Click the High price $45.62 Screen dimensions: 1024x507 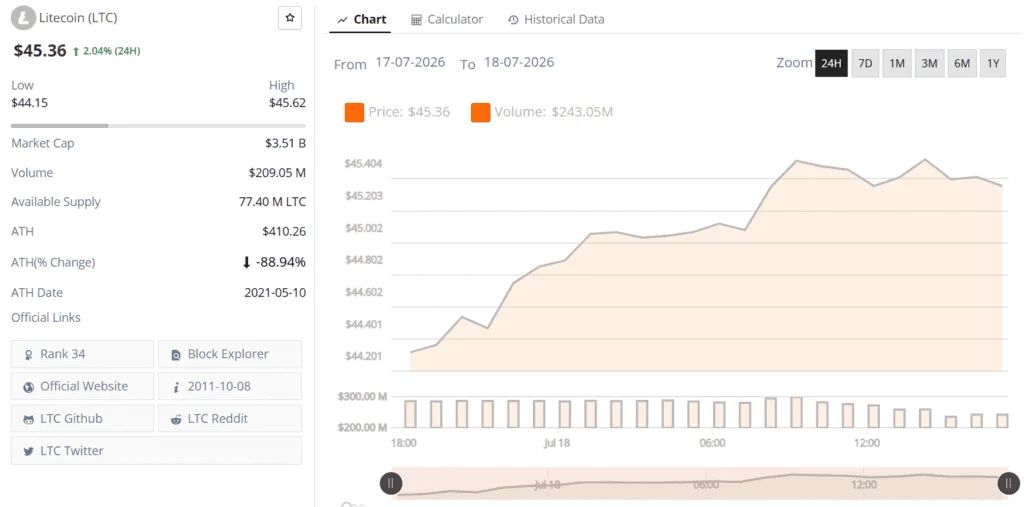[x=287, y=103]
